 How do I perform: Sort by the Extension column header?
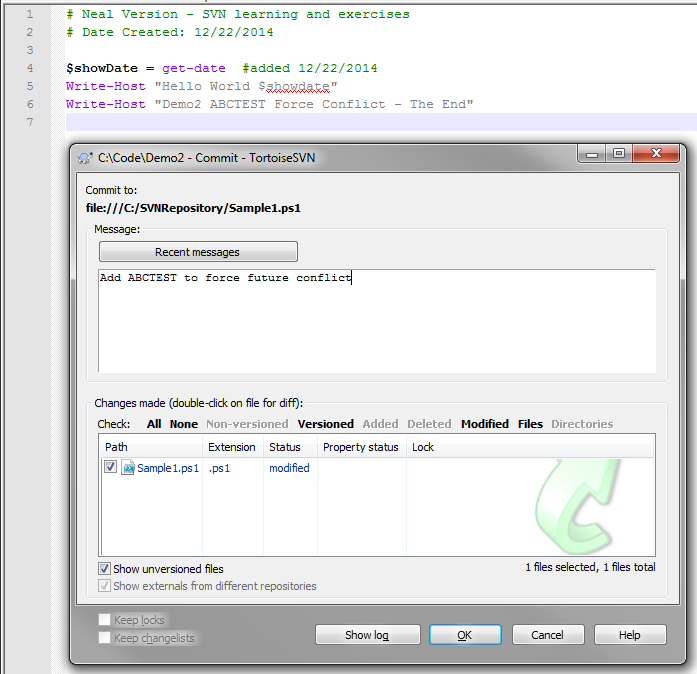point(233,447)
